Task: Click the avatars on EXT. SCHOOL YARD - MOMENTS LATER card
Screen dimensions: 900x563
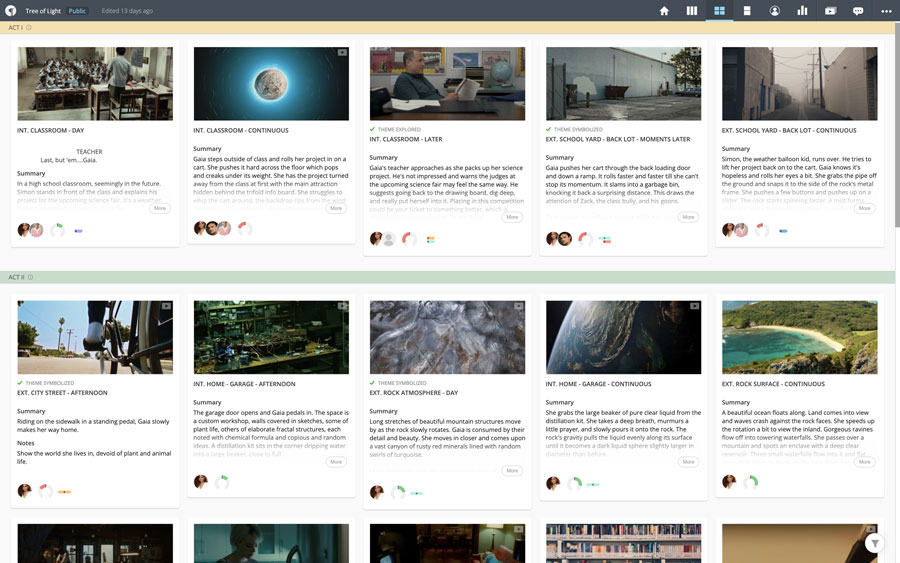Action: click(559, 239)
